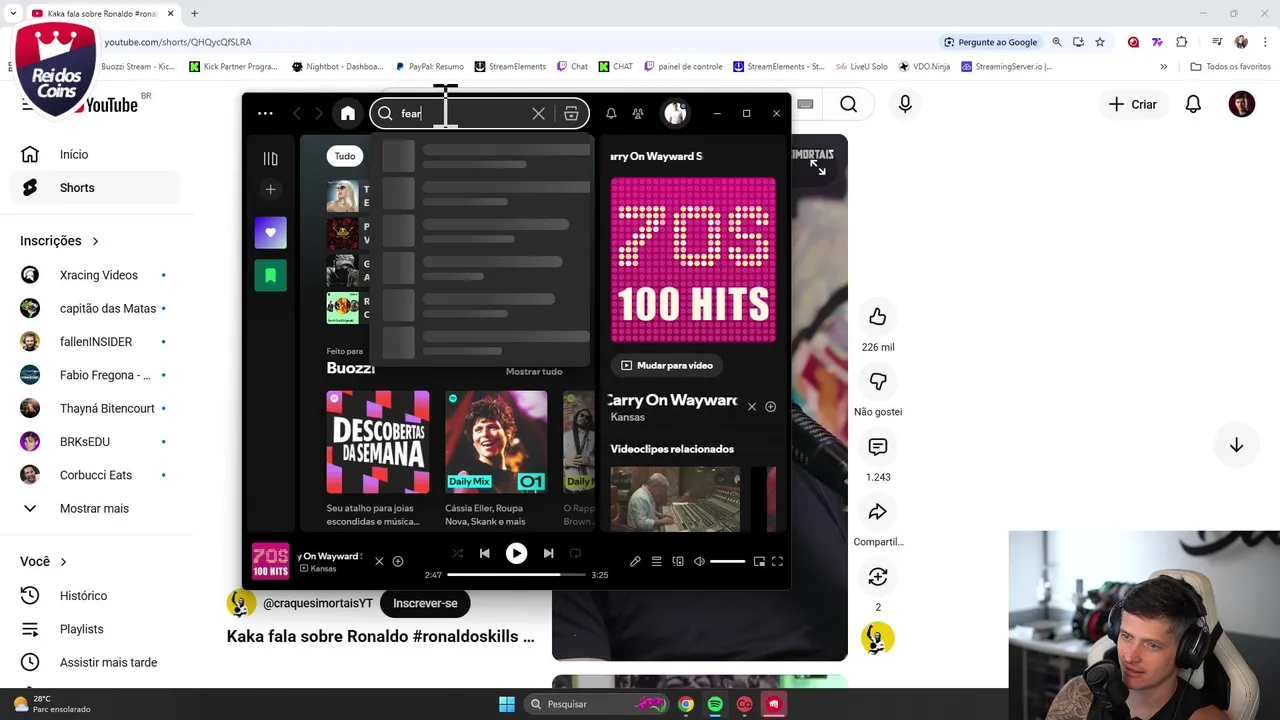Open Spotify three-dot main menu
The image size is (1280, 720).
coord(265,114)
